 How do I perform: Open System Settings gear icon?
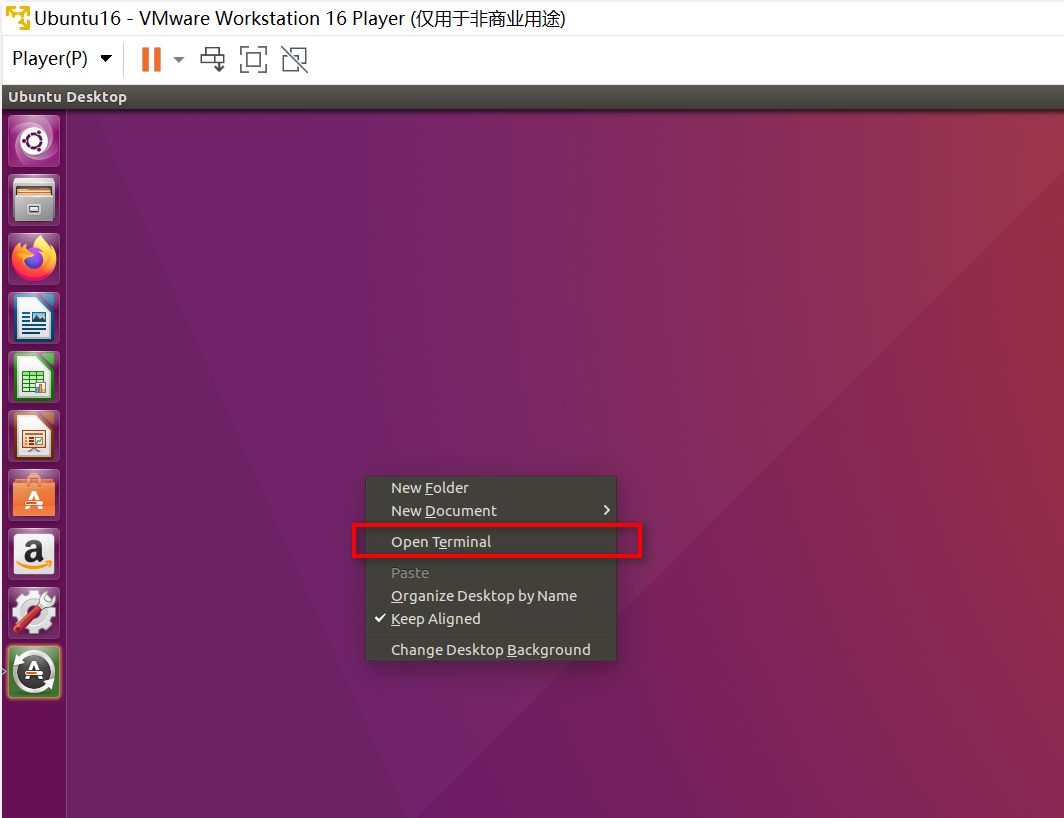point(34,614)
